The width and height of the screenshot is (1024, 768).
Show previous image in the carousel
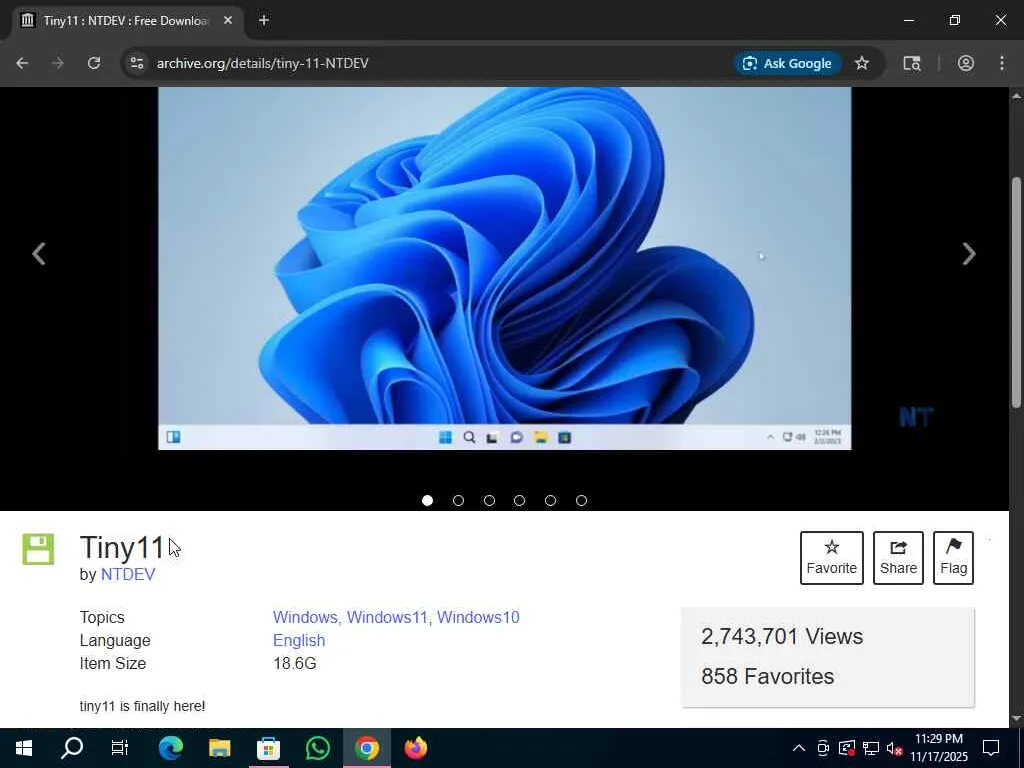click(39, 254)
